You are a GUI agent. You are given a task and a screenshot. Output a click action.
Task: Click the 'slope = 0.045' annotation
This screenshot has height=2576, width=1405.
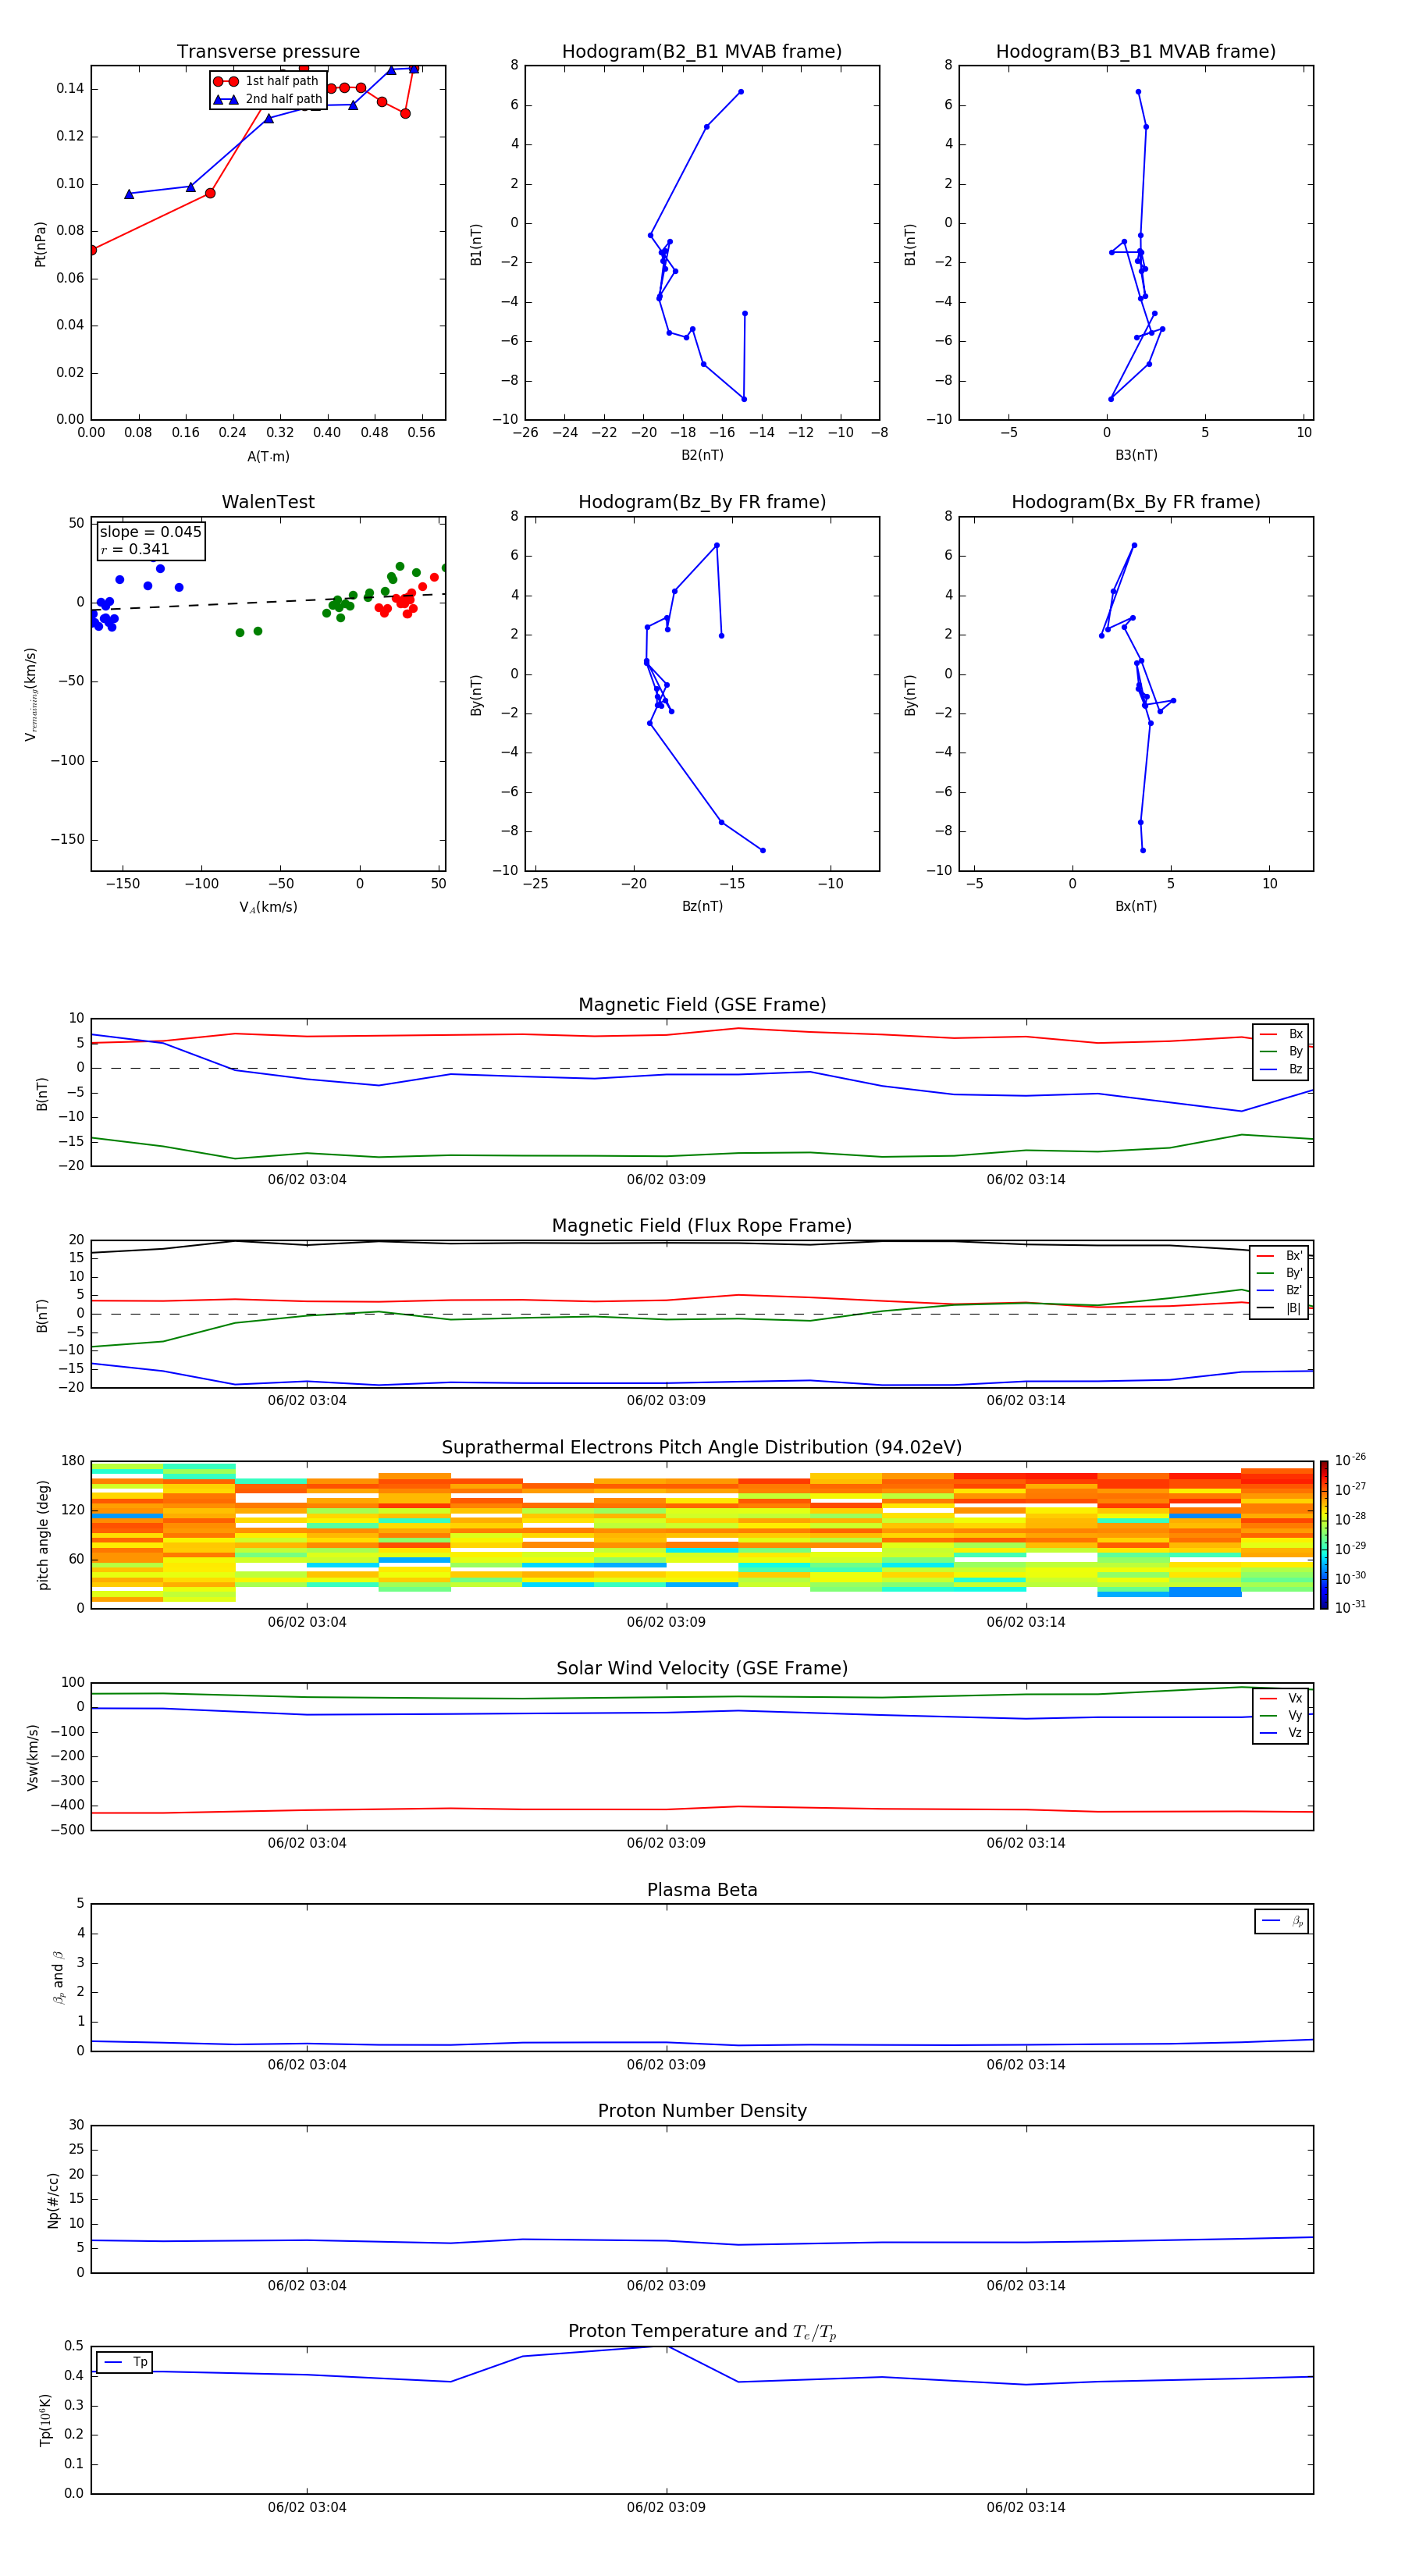click(x=150, y=532)
